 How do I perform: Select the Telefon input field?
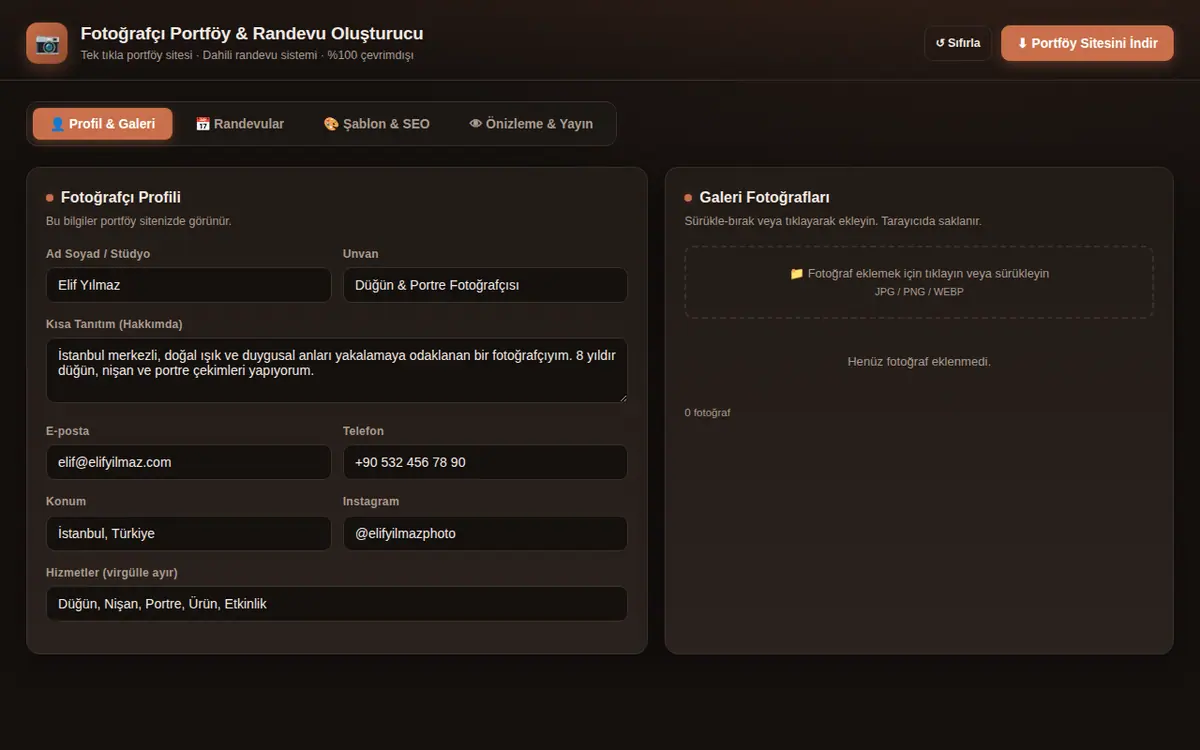(485, 462)
